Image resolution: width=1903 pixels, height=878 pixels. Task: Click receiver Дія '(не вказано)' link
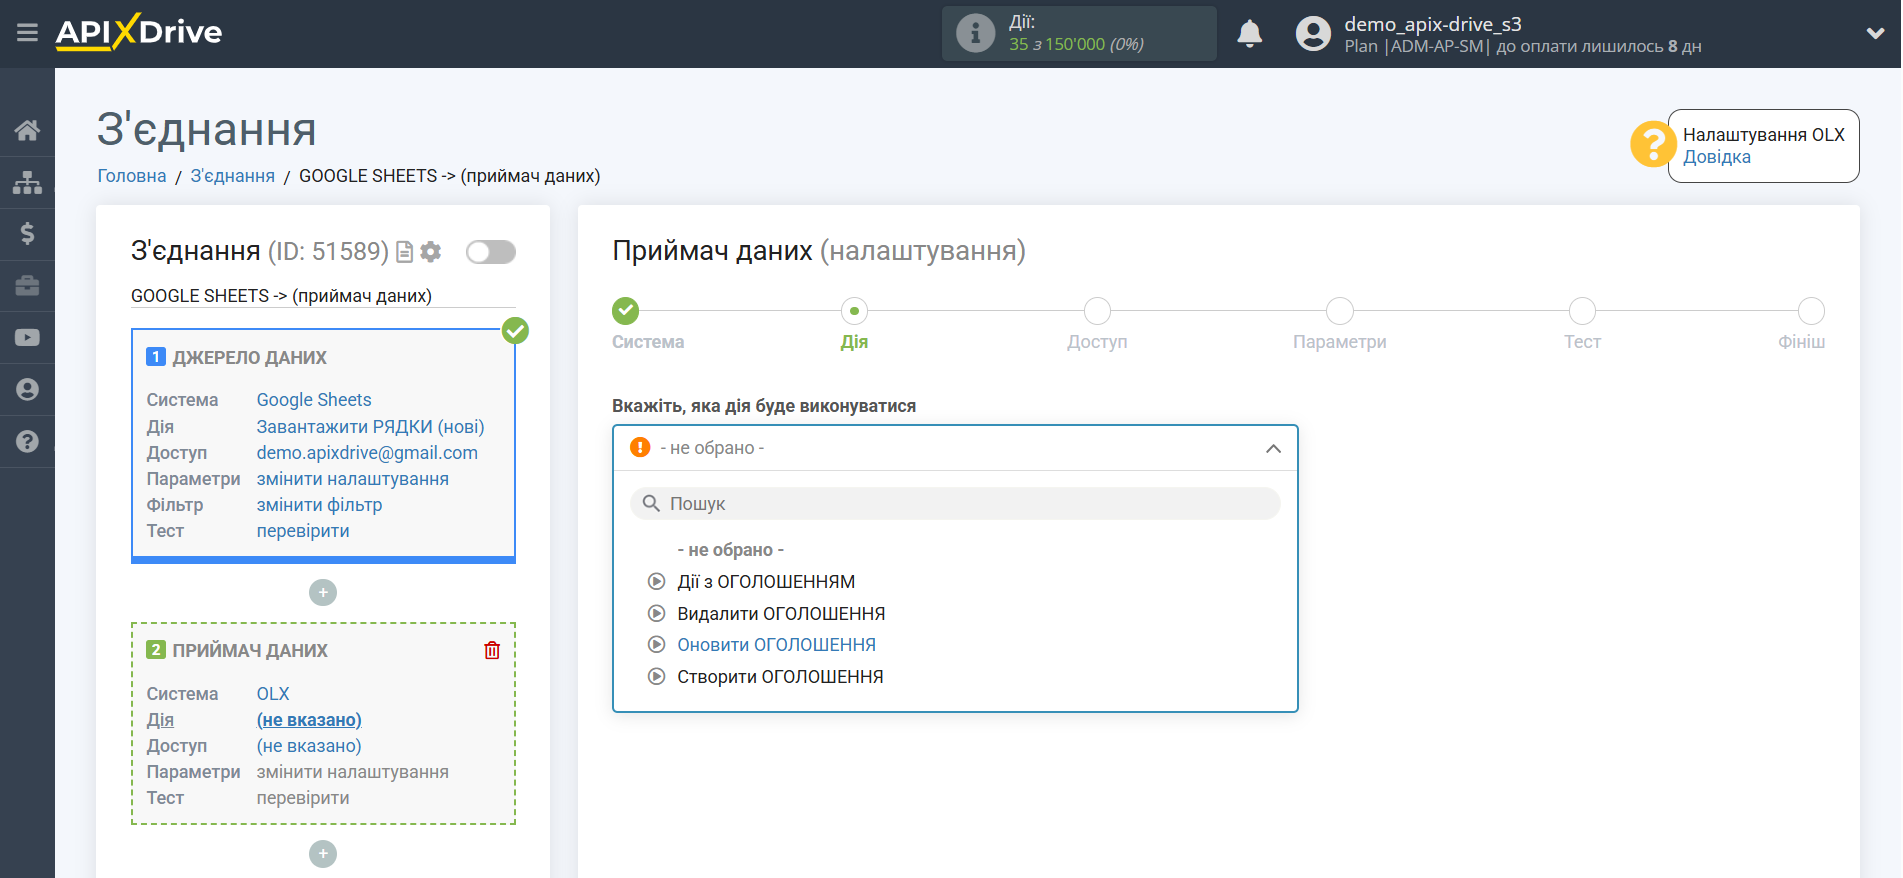pos(309,720)
